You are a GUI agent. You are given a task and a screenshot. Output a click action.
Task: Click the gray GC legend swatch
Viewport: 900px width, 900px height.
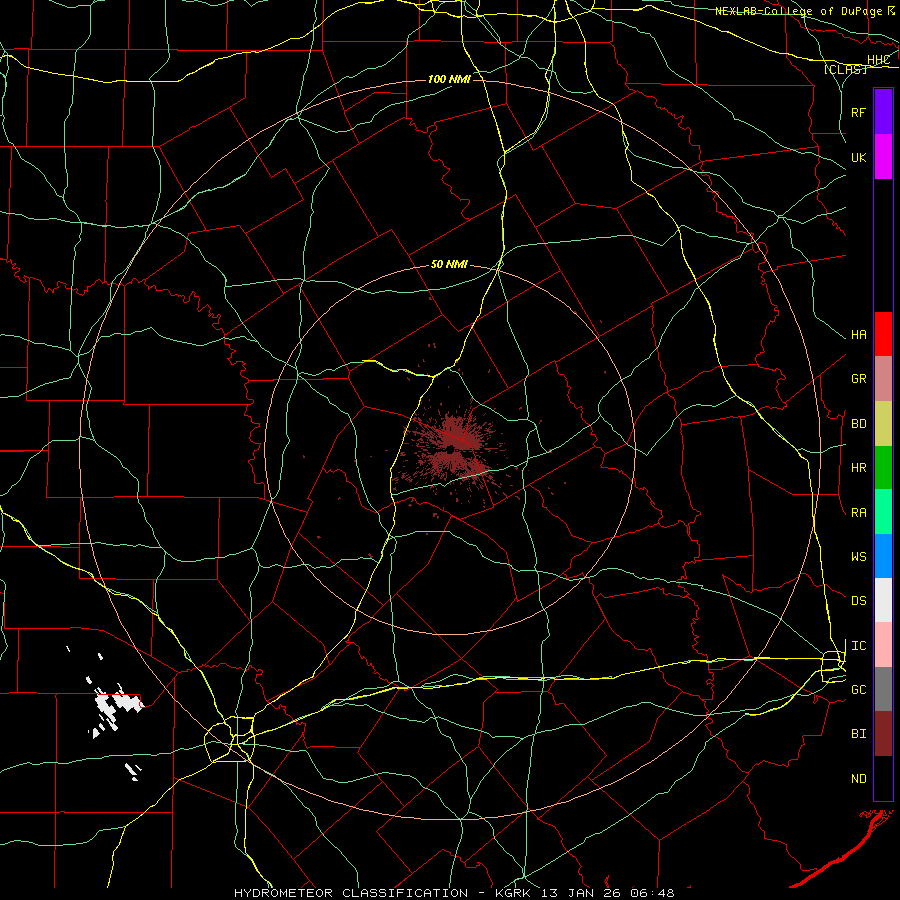[x=883, y=689]
